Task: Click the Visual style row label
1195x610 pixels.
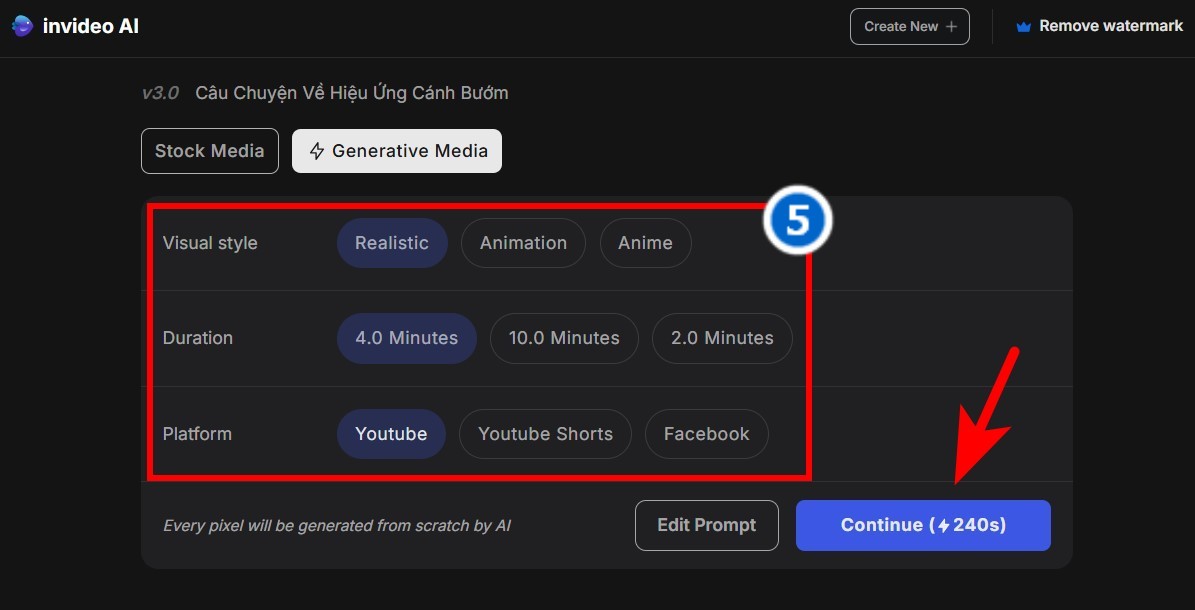Action: tap(210, 243)
